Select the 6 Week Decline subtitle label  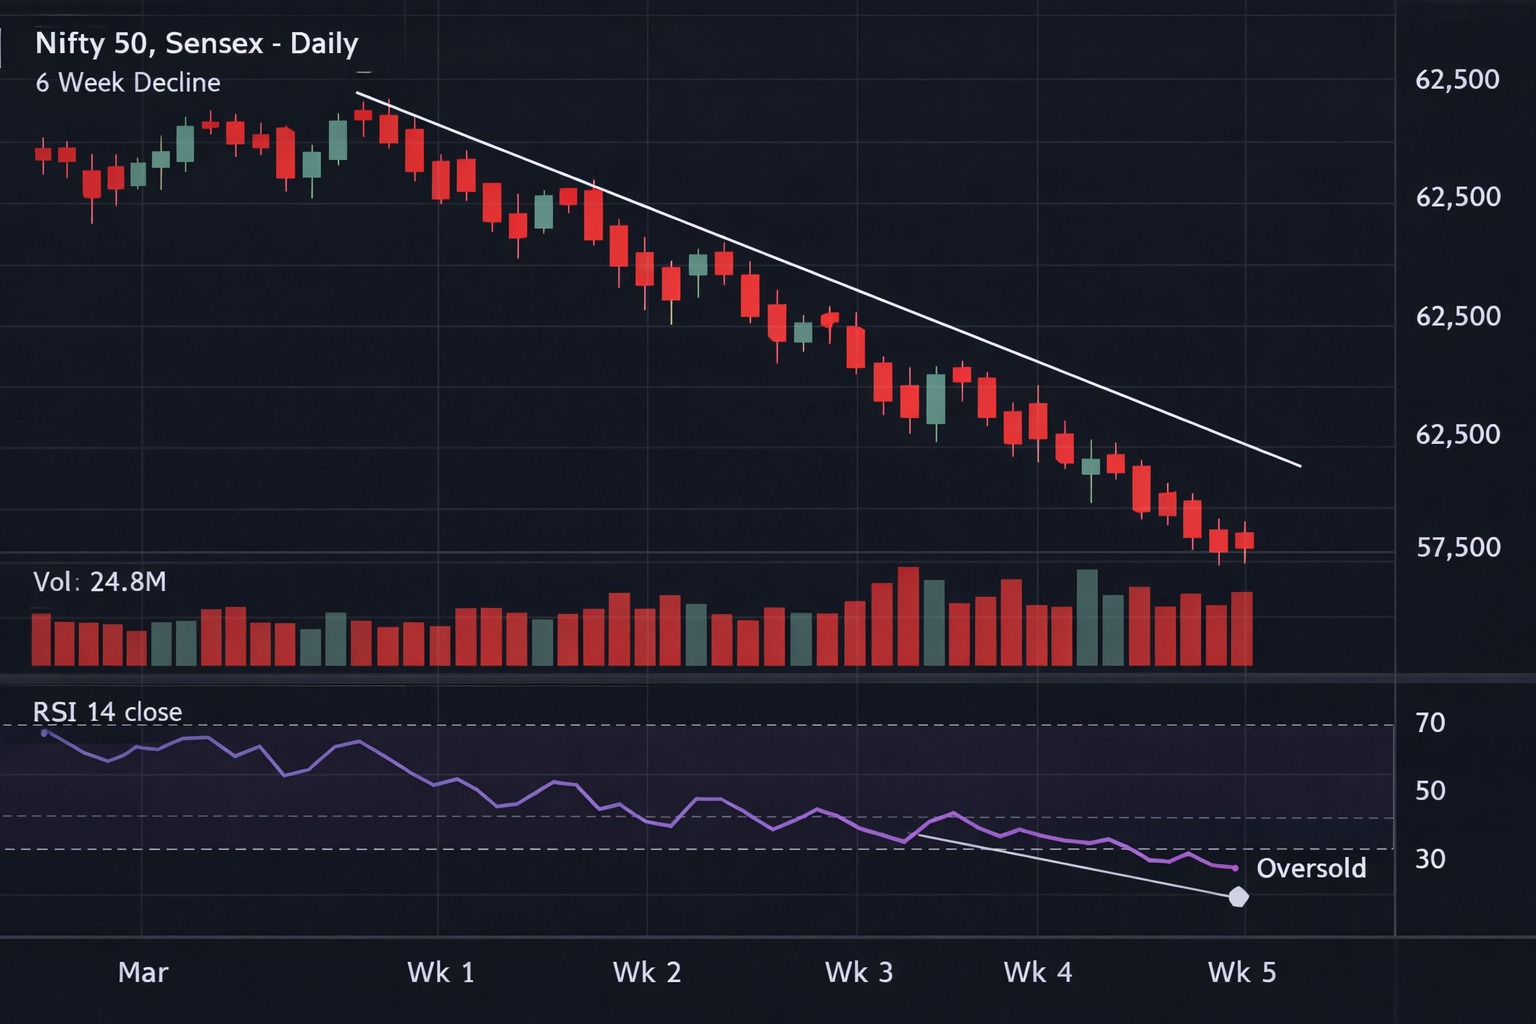(126, 83)
